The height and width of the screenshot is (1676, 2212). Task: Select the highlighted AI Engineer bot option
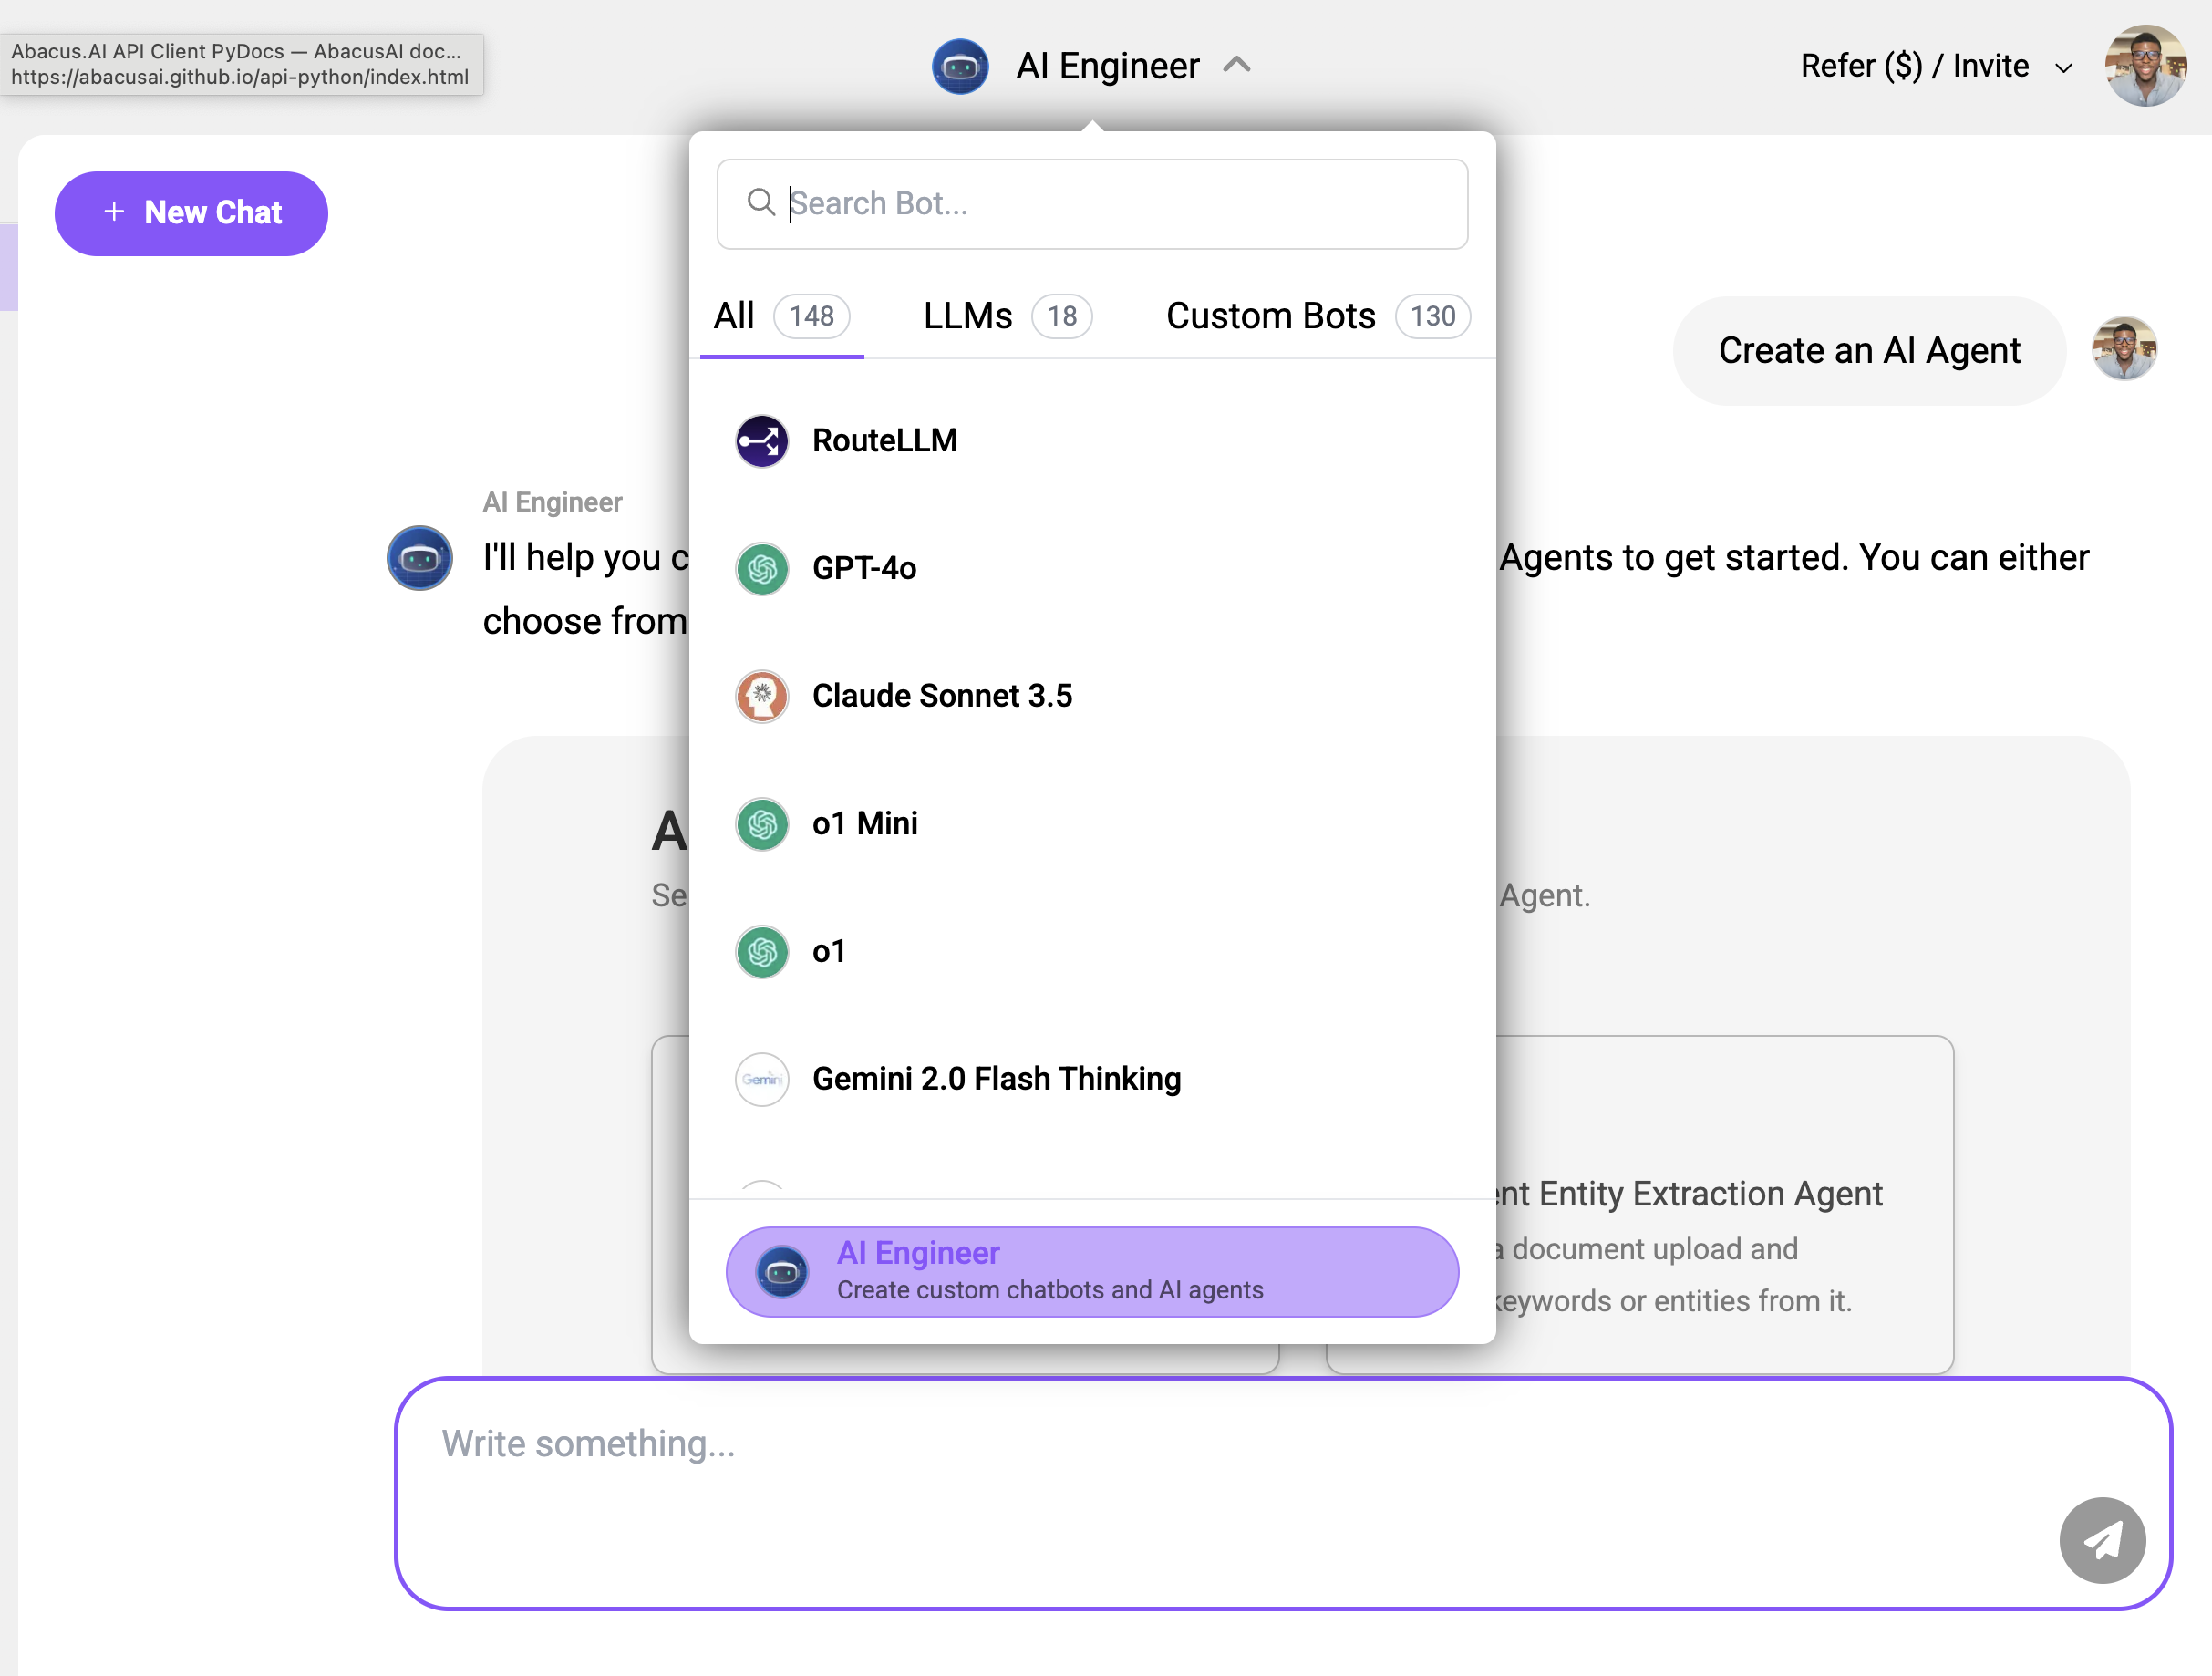(x=1092, y=1271)
